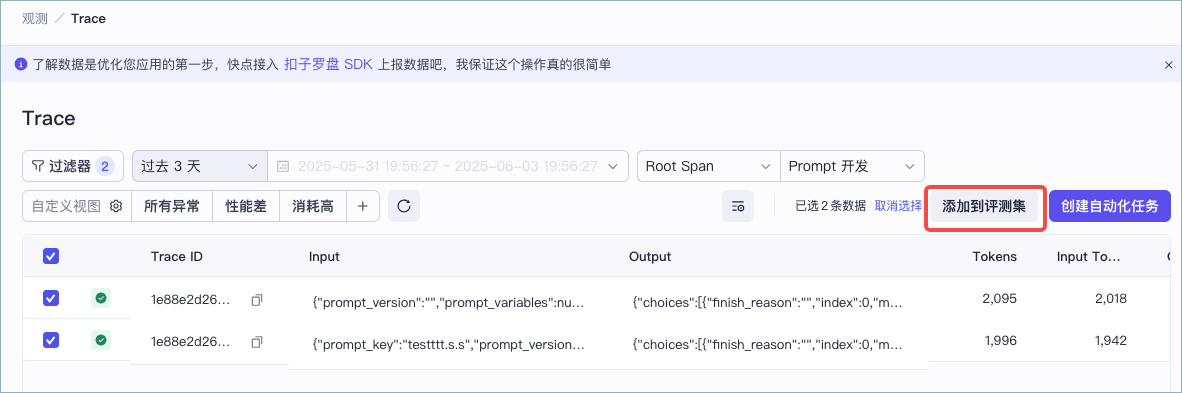The image size is (1182, 393).
Task: Click the Input column header
Action: (x=324, y=257)
